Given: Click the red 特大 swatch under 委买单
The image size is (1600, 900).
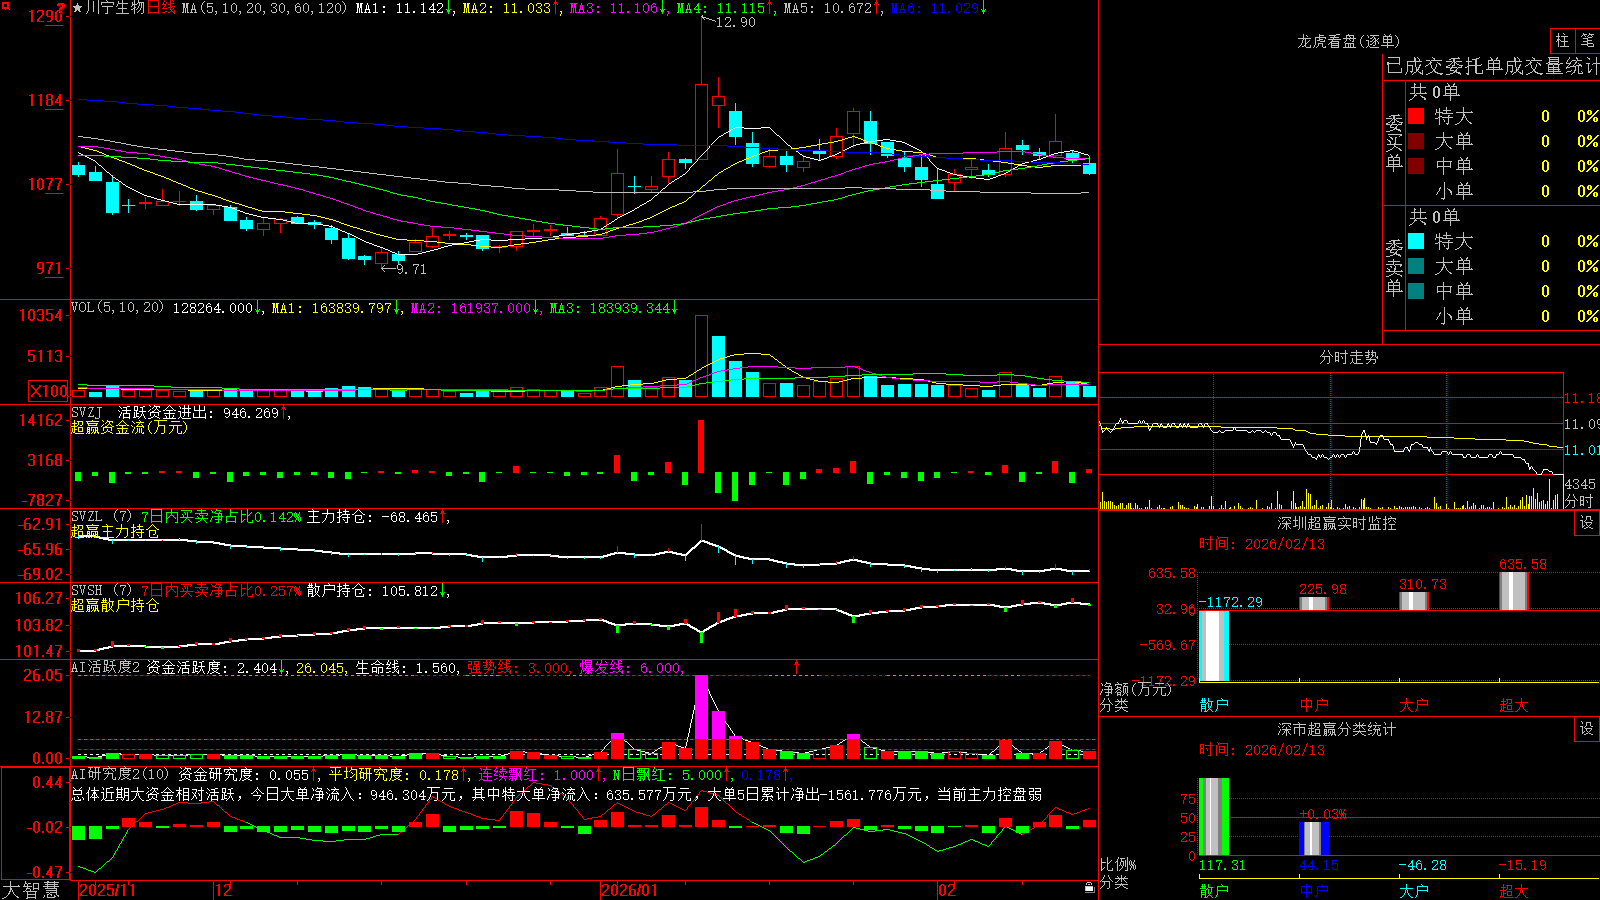Looking at the screenshot, I should point(1416,116).
